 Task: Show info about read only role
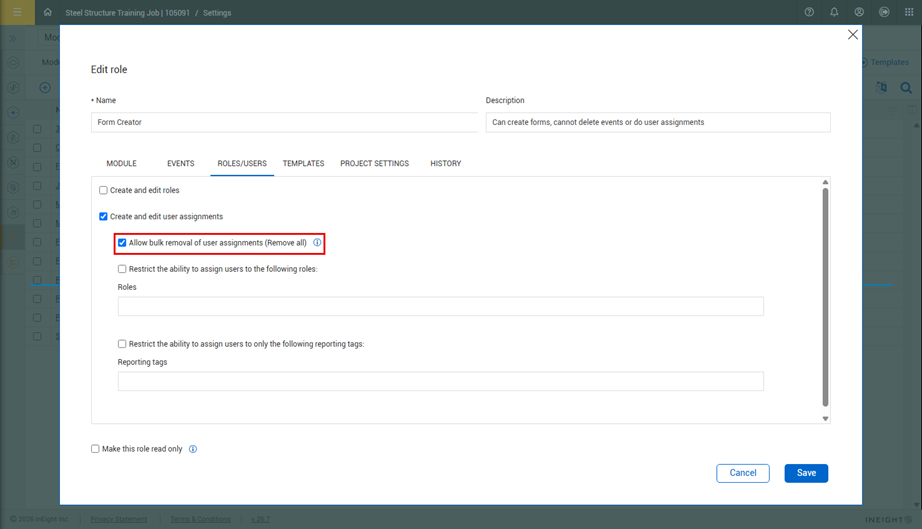[x=193, y=449]
